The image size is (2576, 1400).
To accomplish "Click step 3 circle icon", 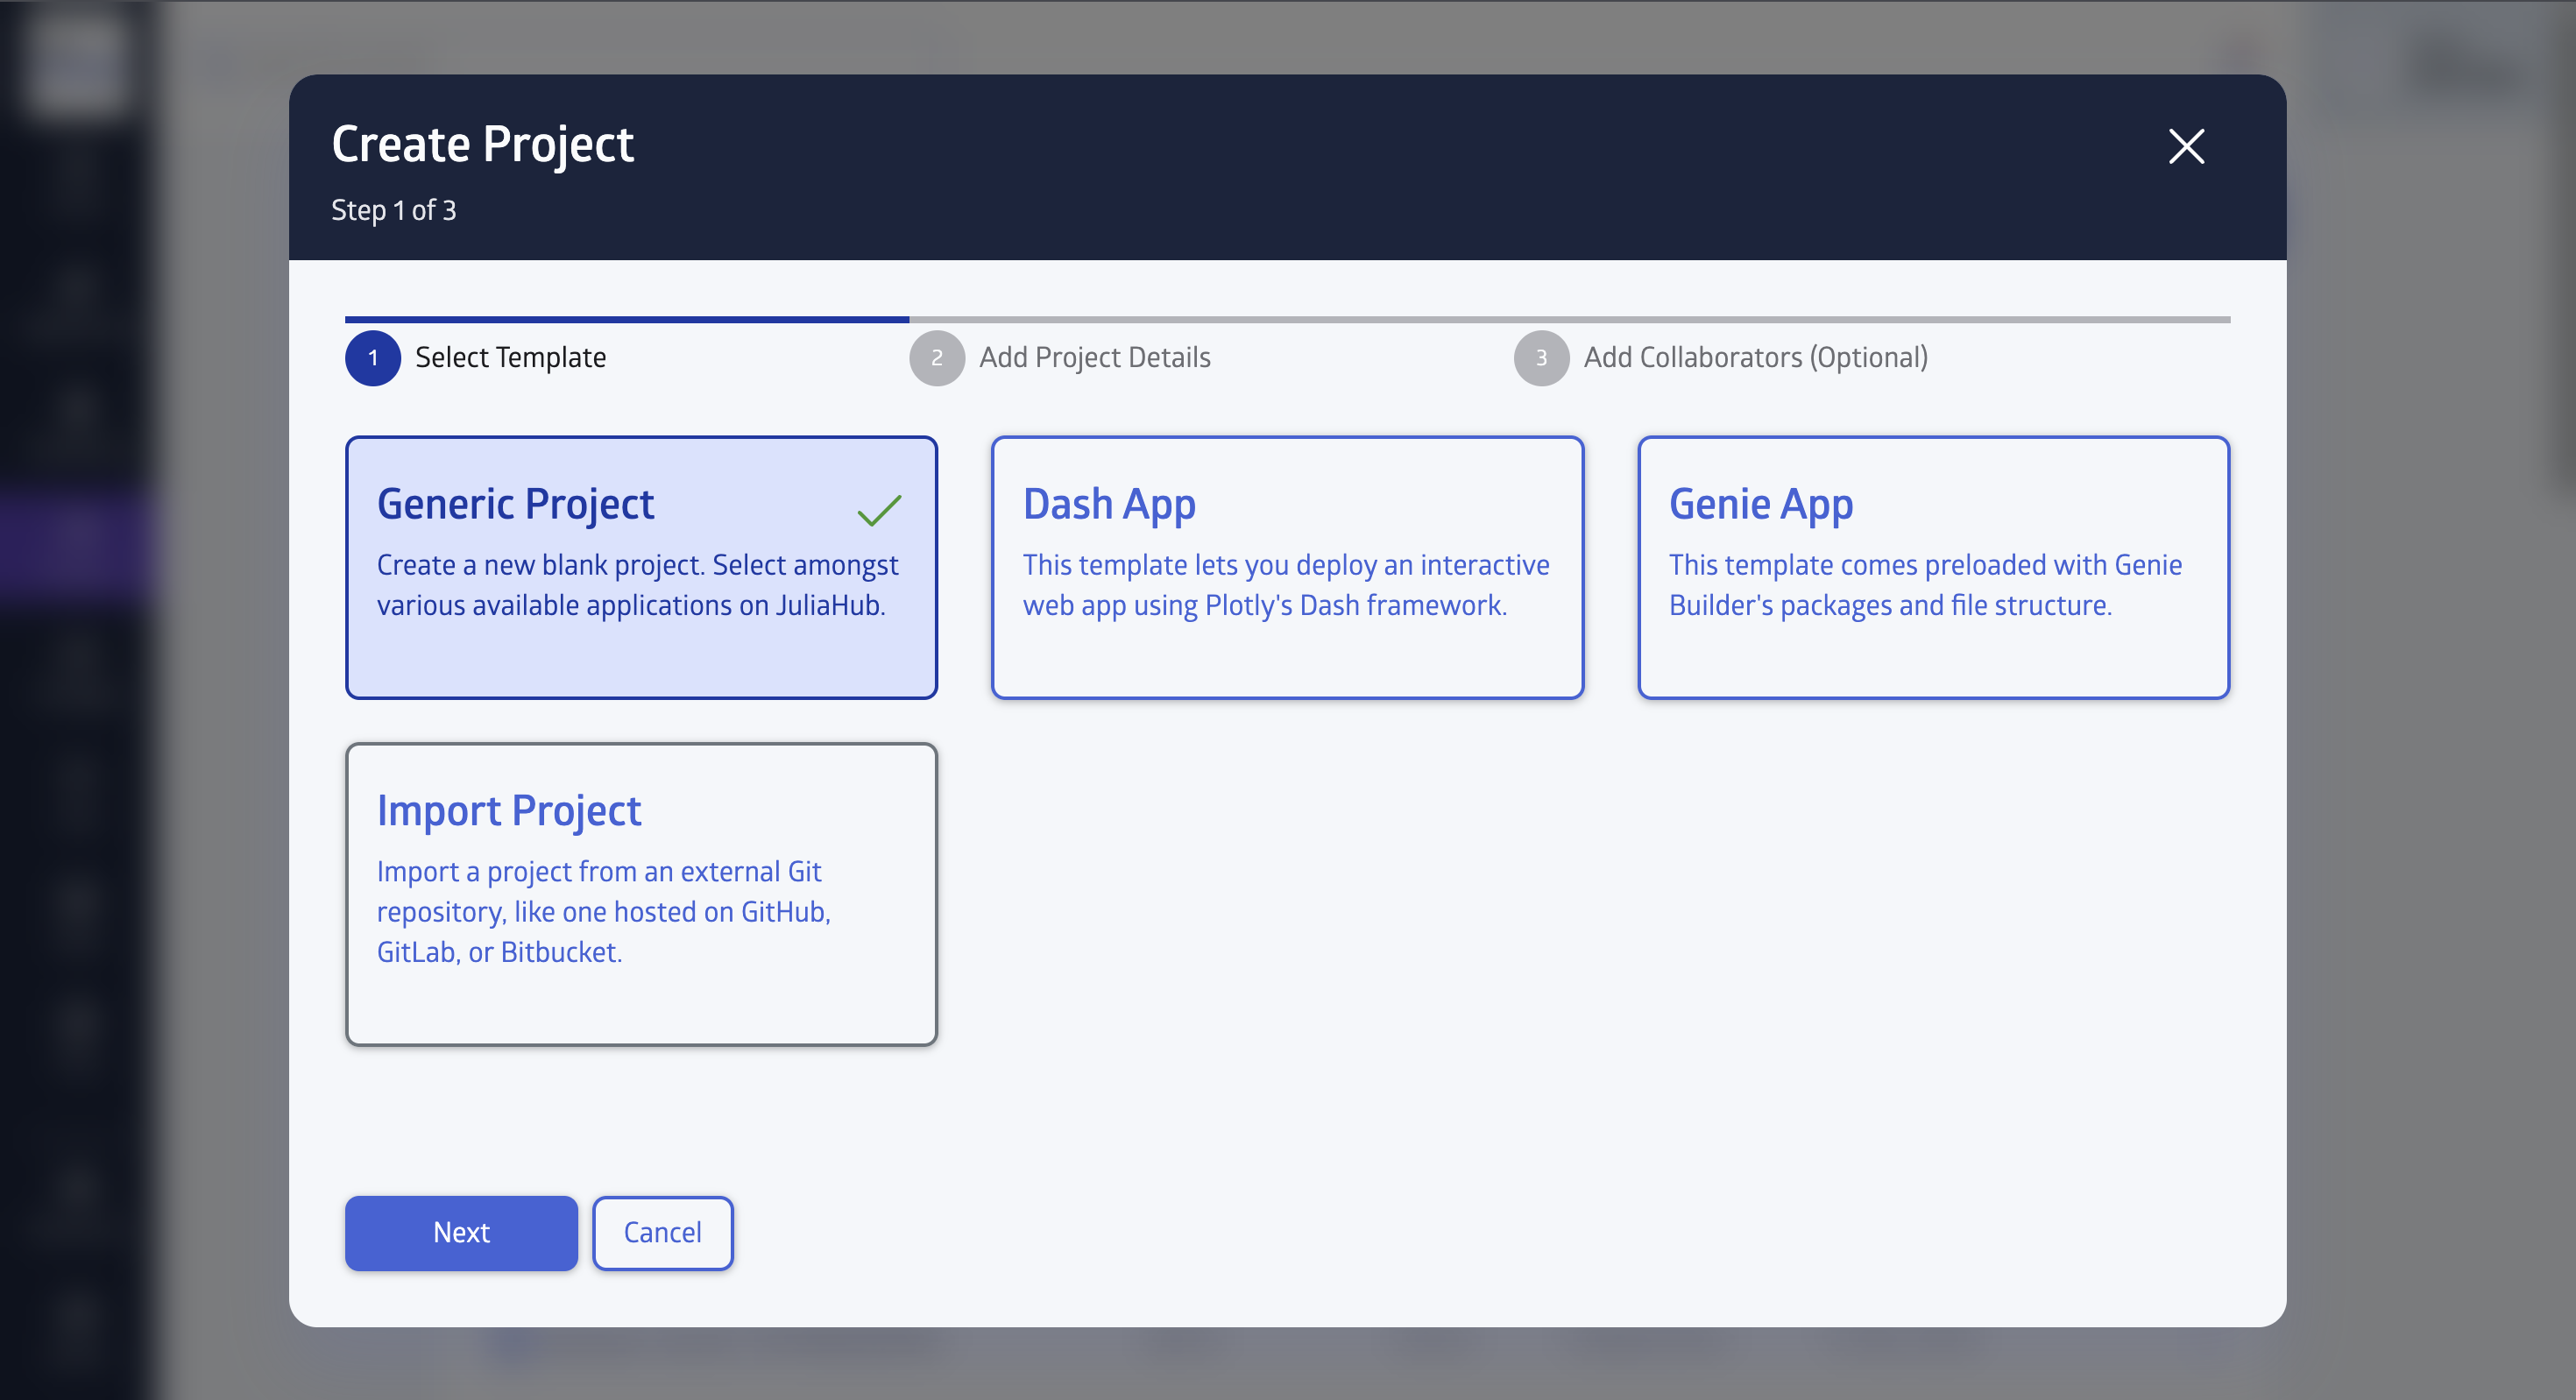I will 1541,358.
